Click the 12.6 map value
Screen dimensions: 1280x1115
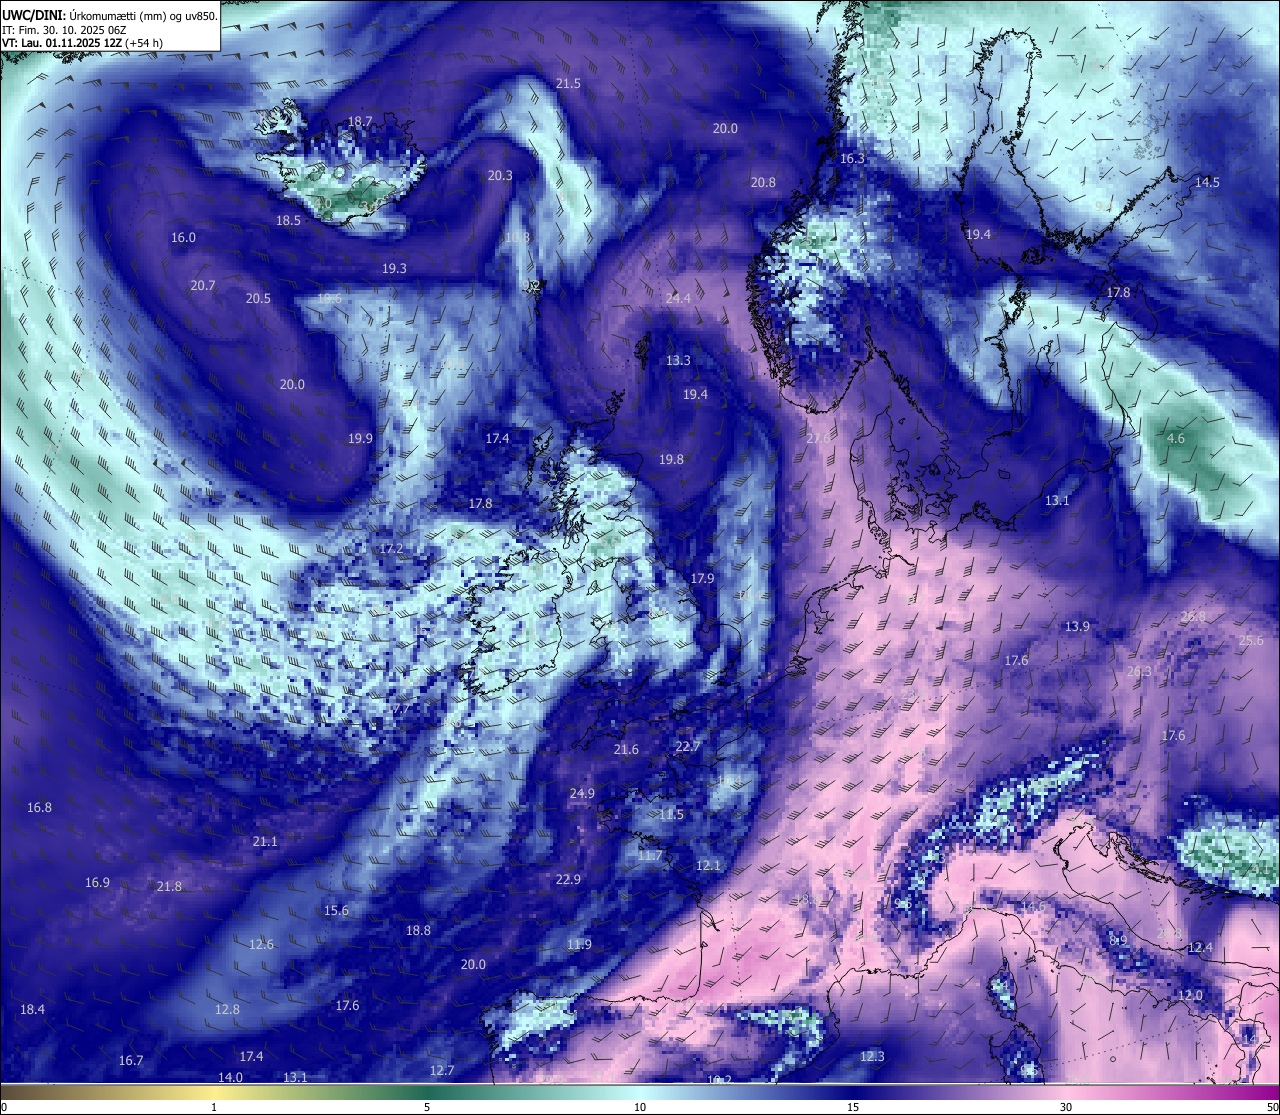[261, 945]
